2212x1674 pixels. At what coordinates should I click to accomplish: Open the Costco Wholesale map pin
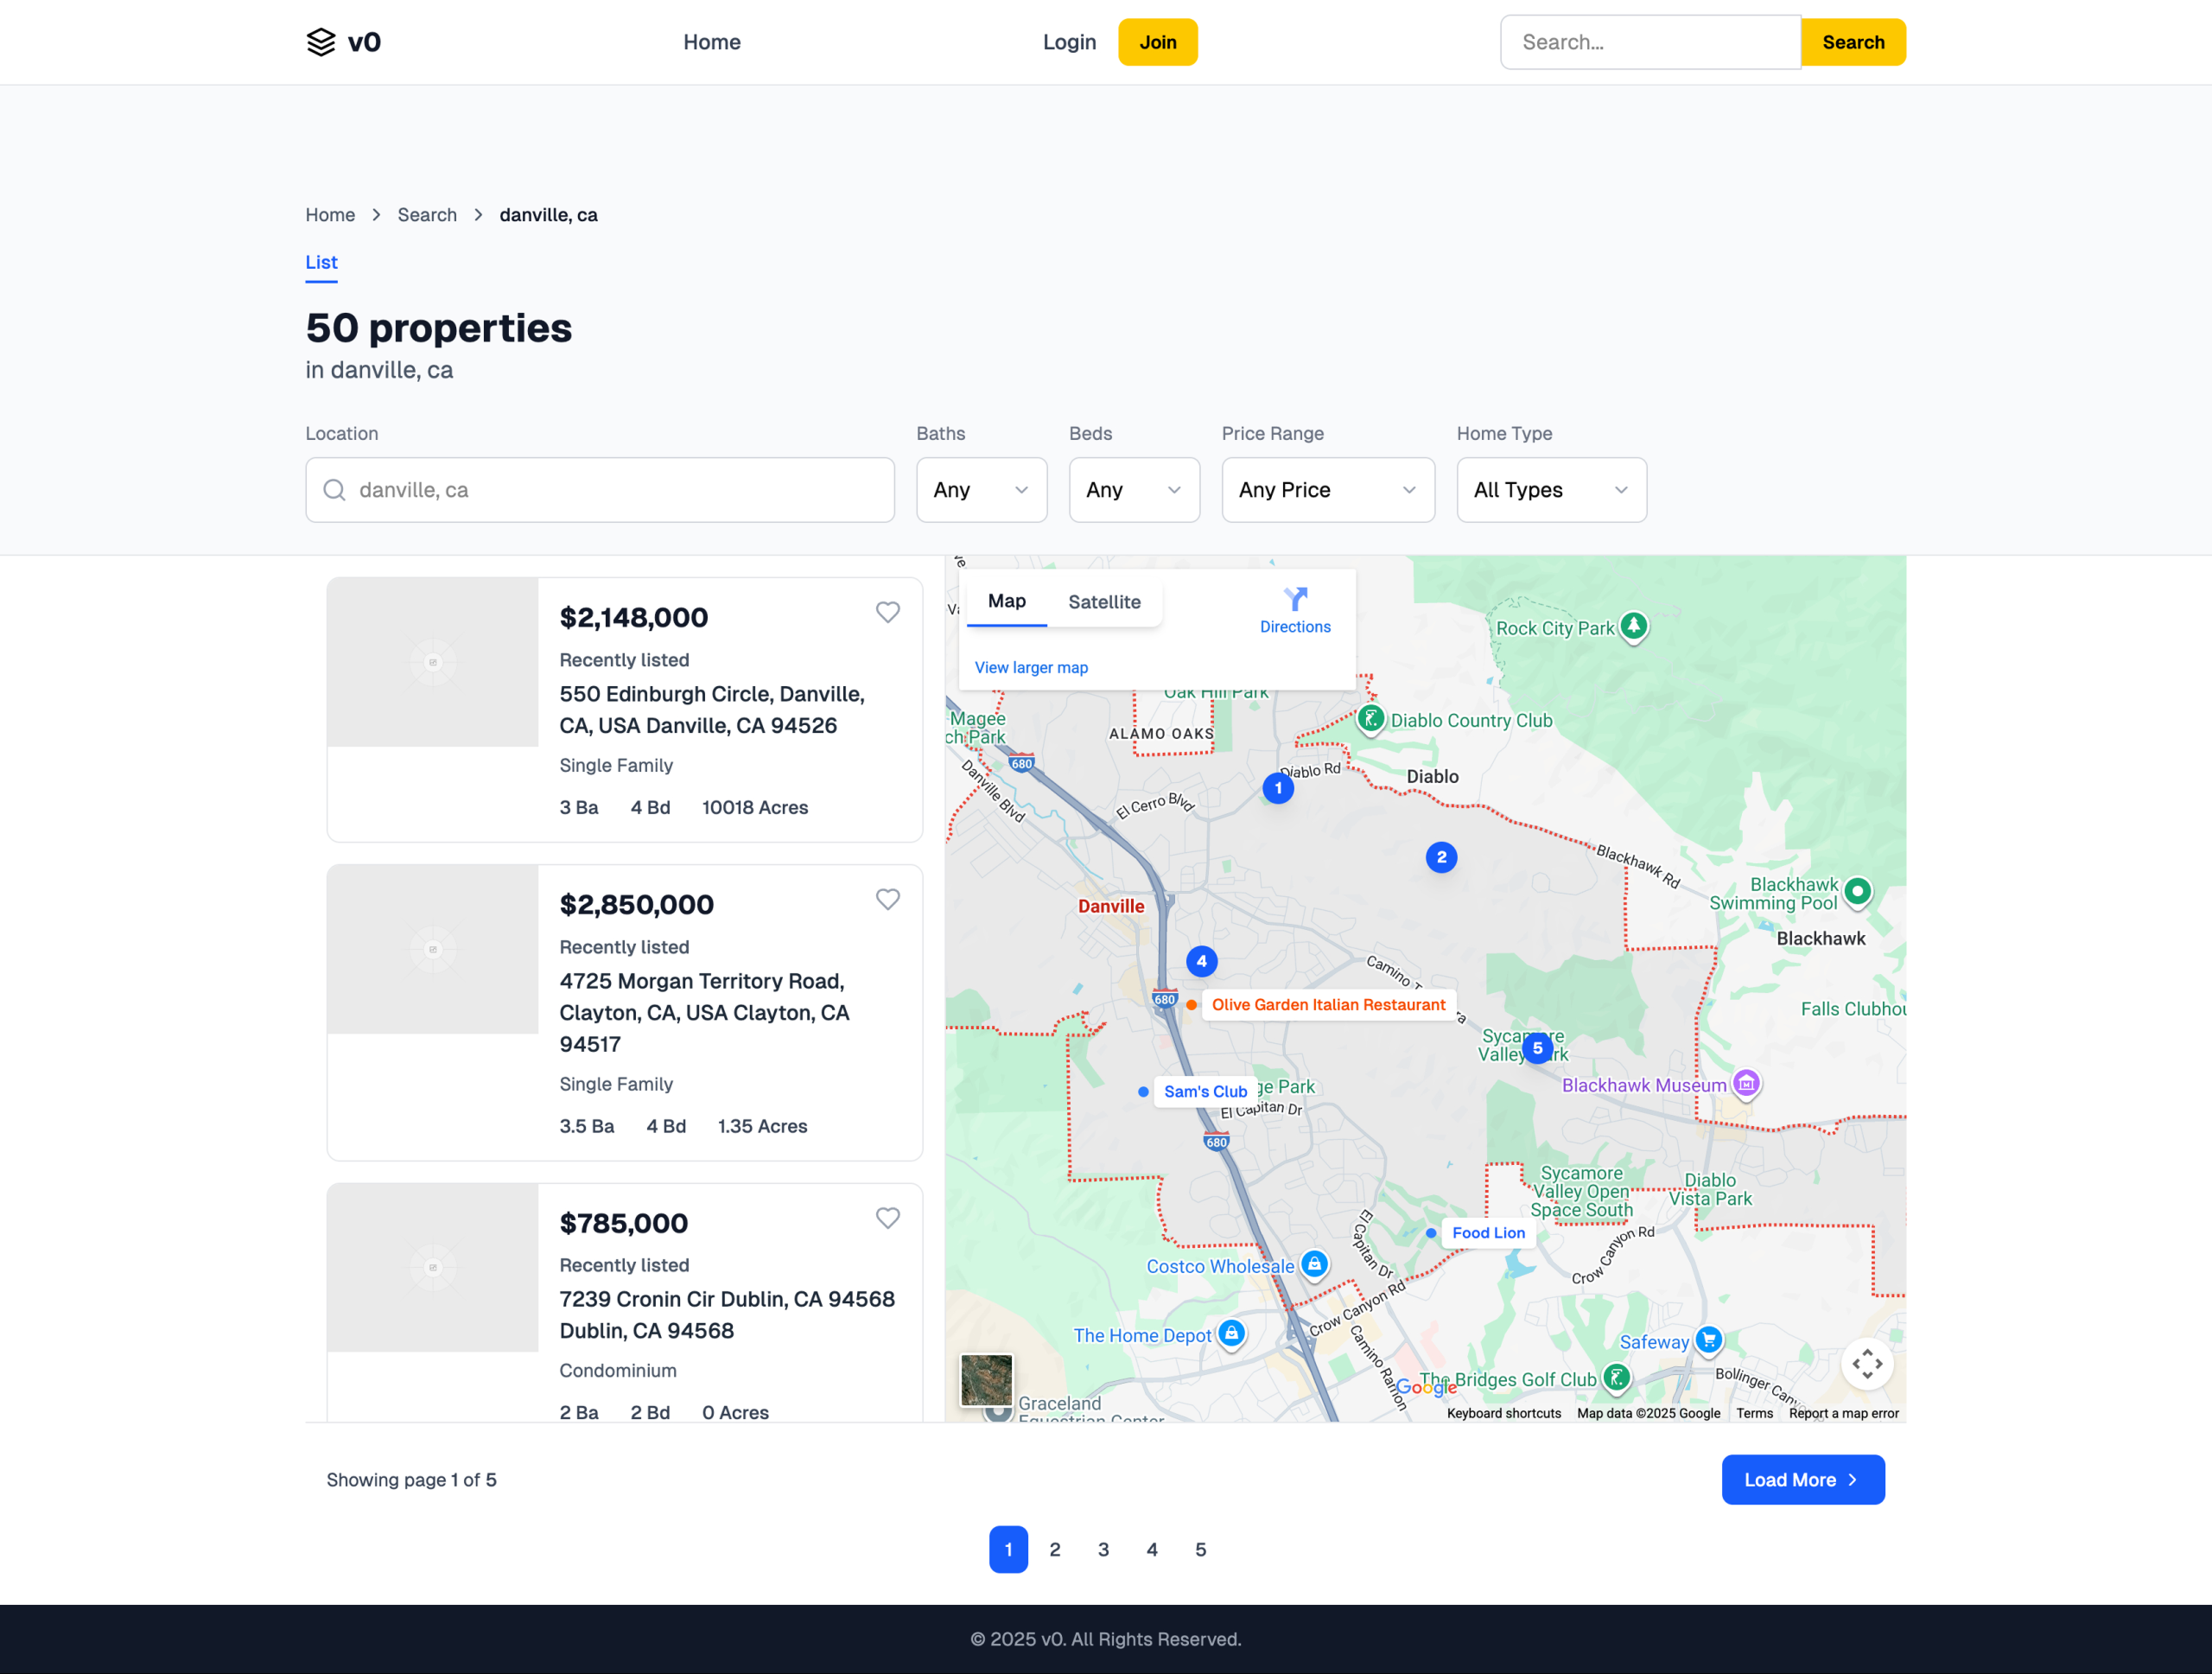[1314, 1264]
